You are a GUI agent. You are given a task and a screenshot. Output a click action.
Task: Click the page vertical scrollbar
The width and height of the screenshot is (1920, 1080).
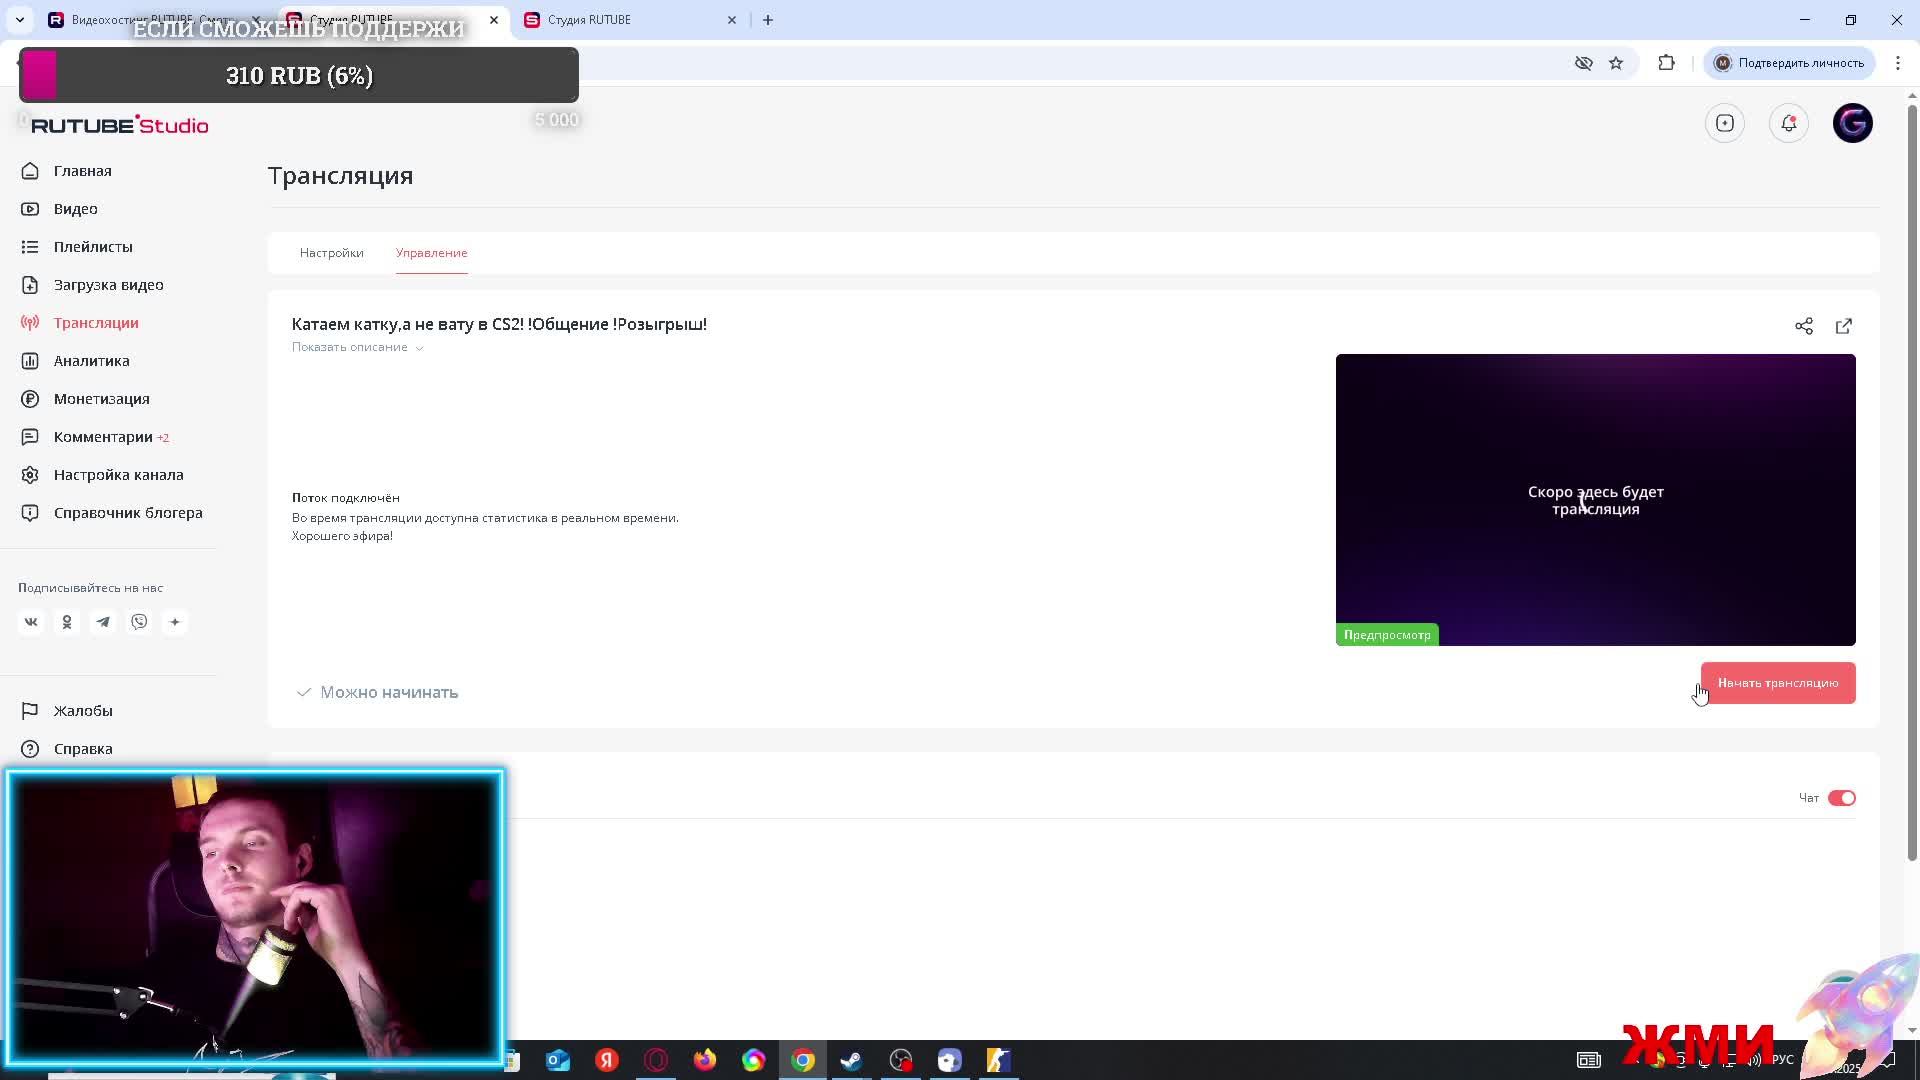click(1912, 482)
